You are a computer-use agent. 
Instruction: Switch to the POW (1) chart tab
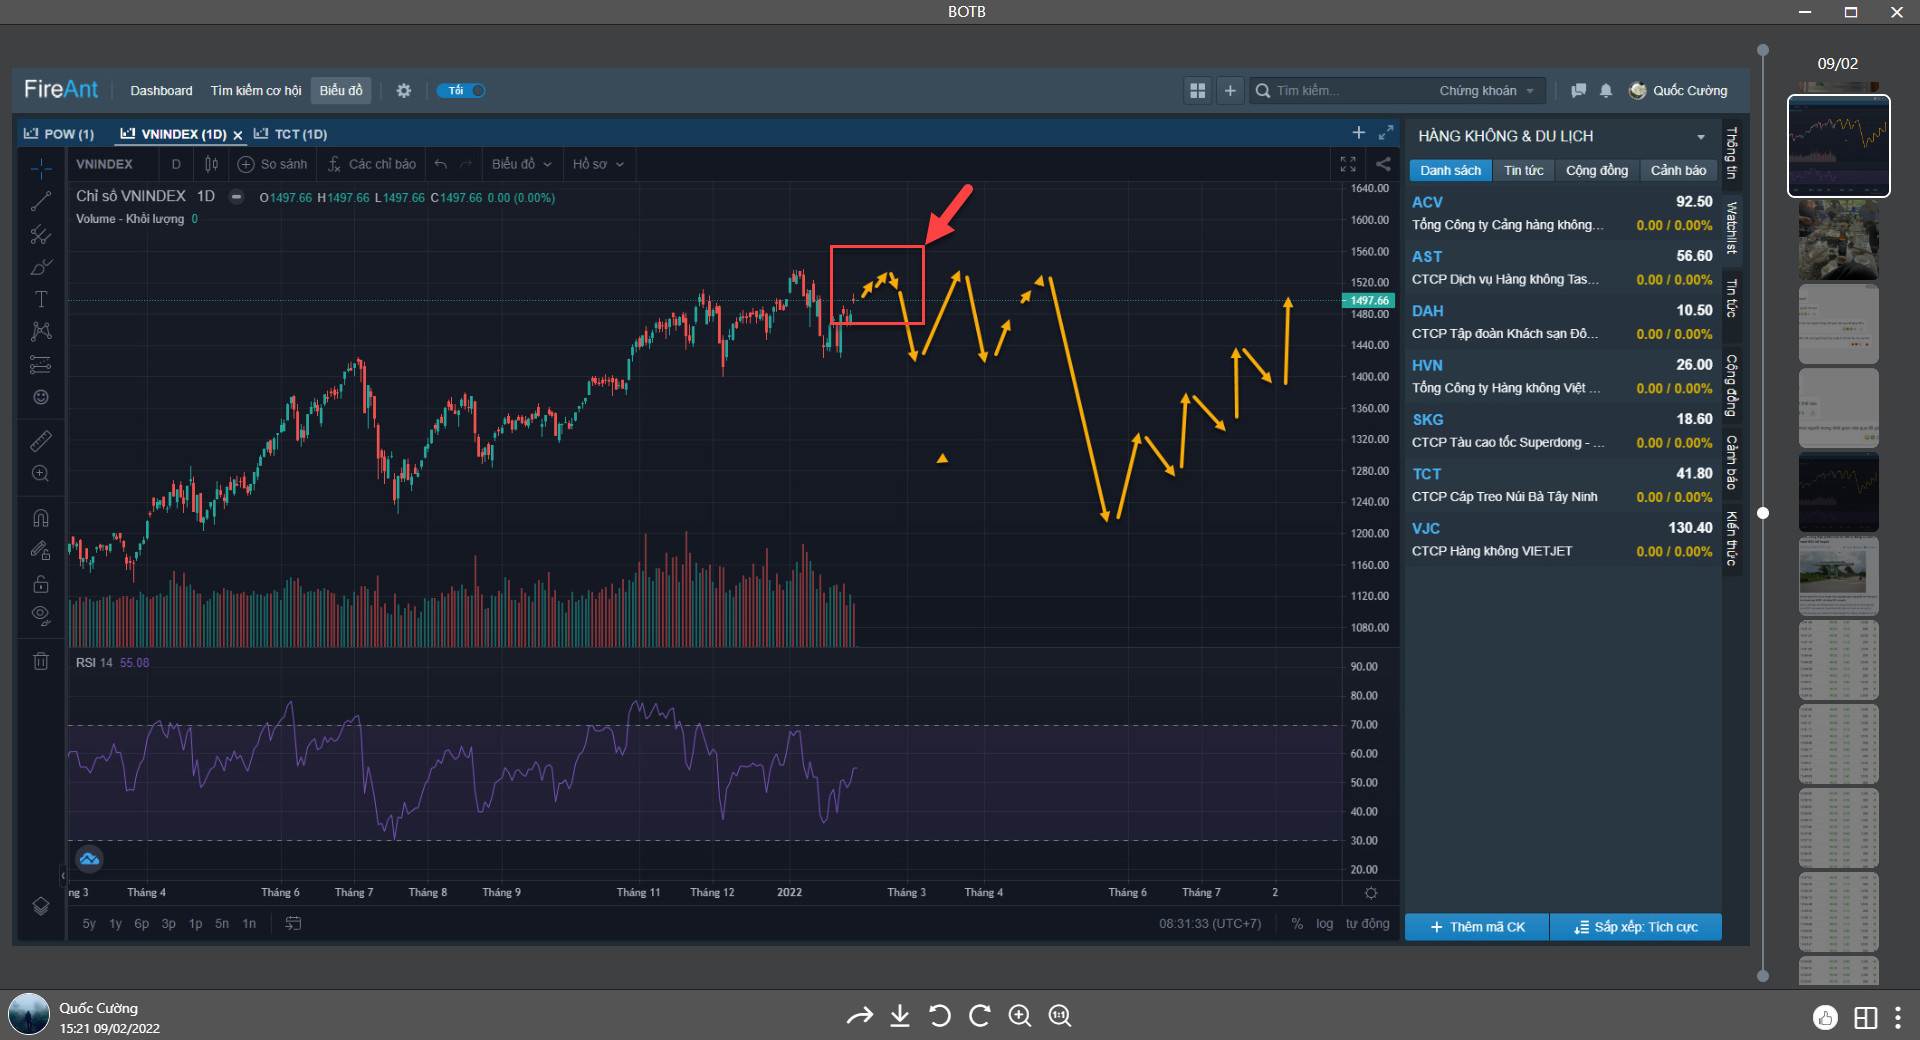pos(59,134)
